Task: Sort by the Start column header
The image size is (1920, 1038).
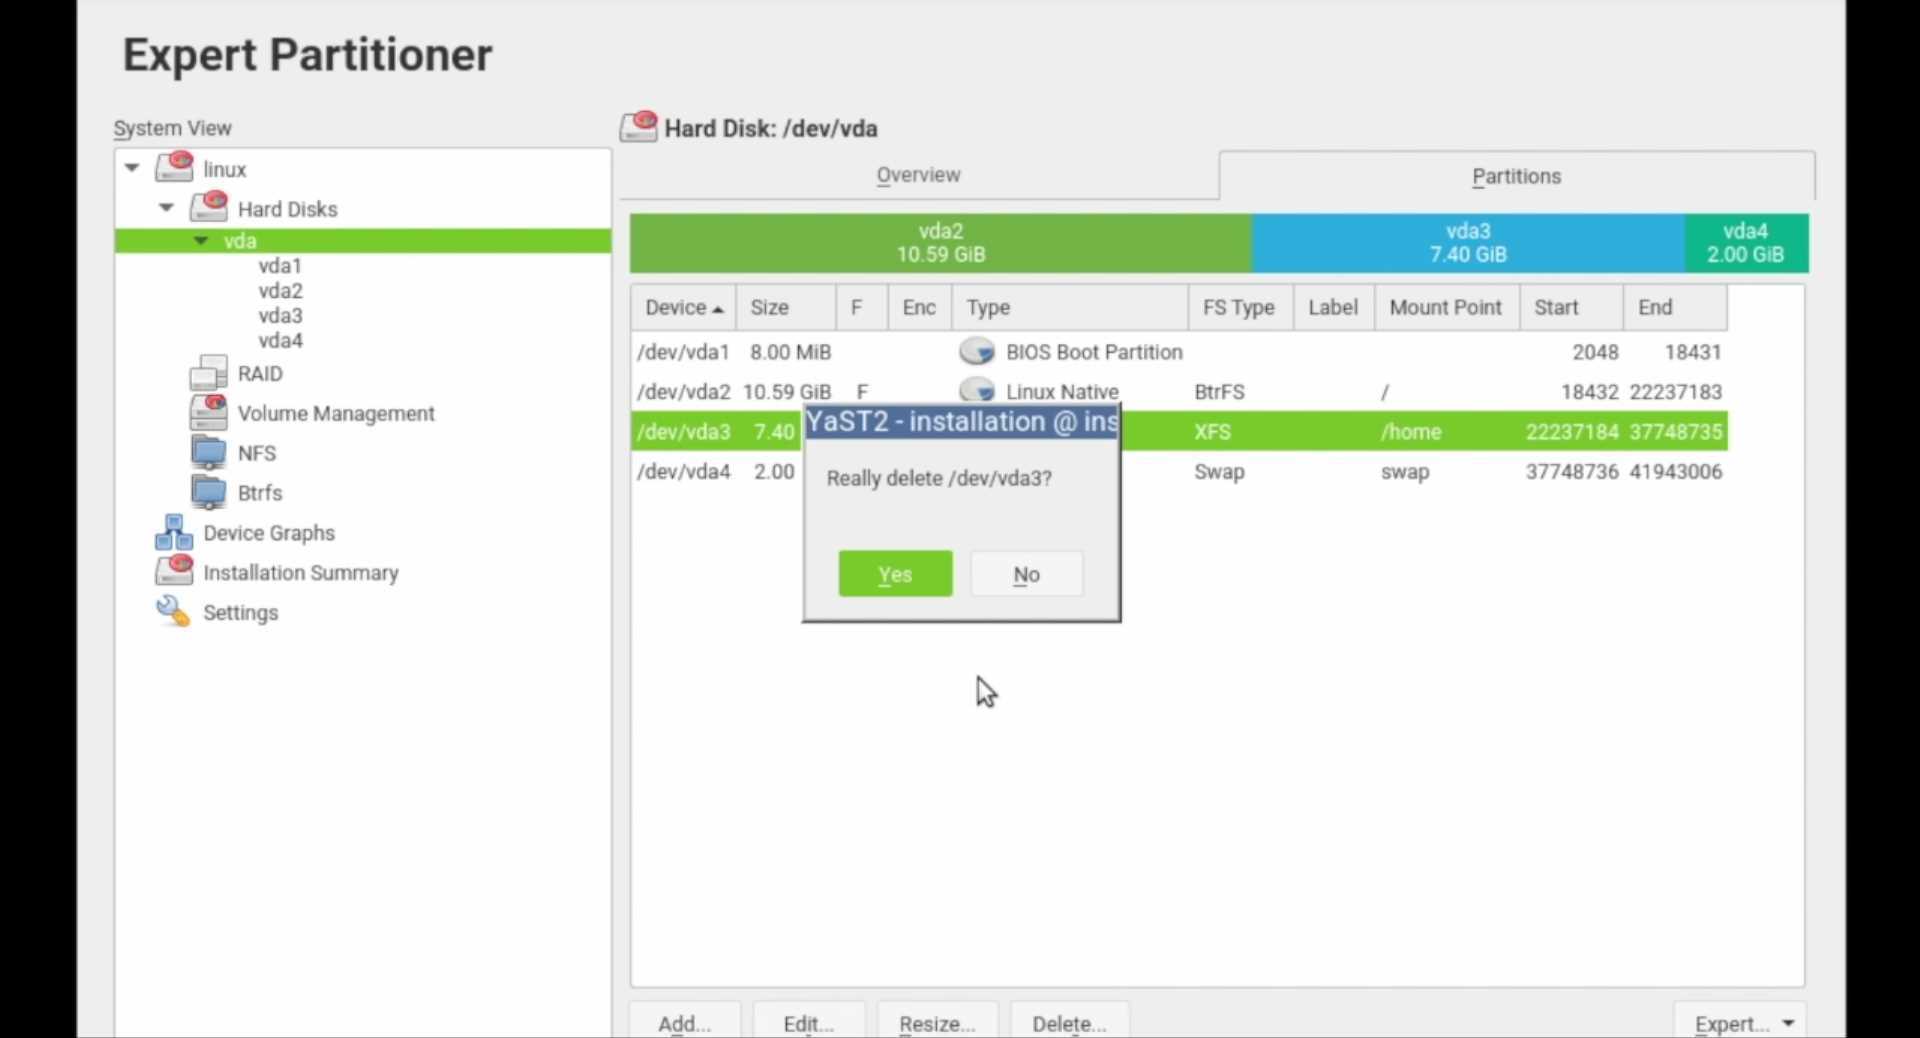Action: (1571, 308)
